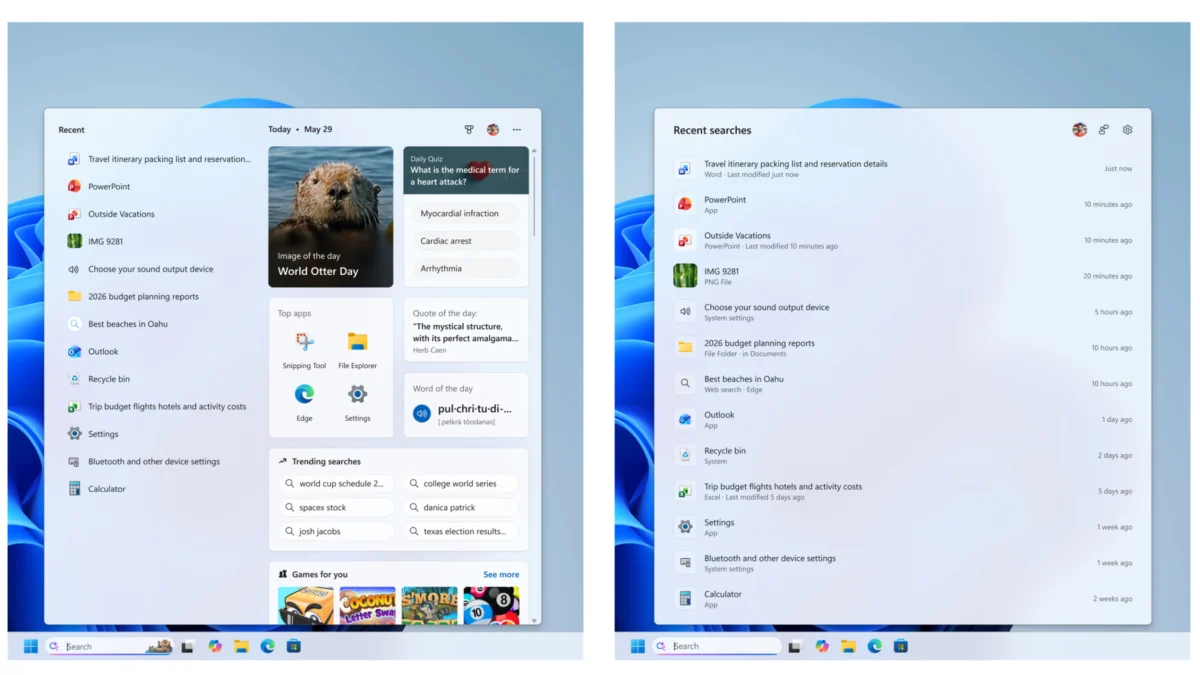Image resolution: width=1200 pixels, height=675 pixels.
Task: Open Snipping Tool in Top apps
Action: [304, 350]
